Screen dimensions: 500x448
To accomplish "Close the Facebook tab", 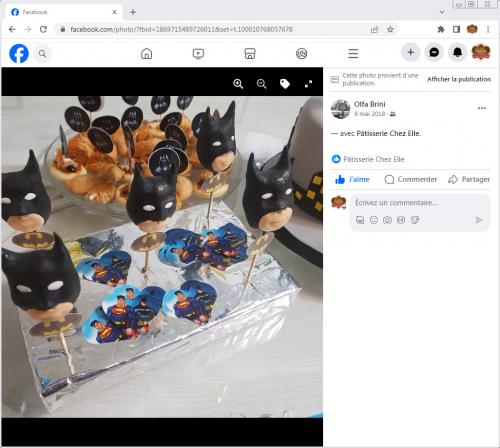I will pos(114,12).
